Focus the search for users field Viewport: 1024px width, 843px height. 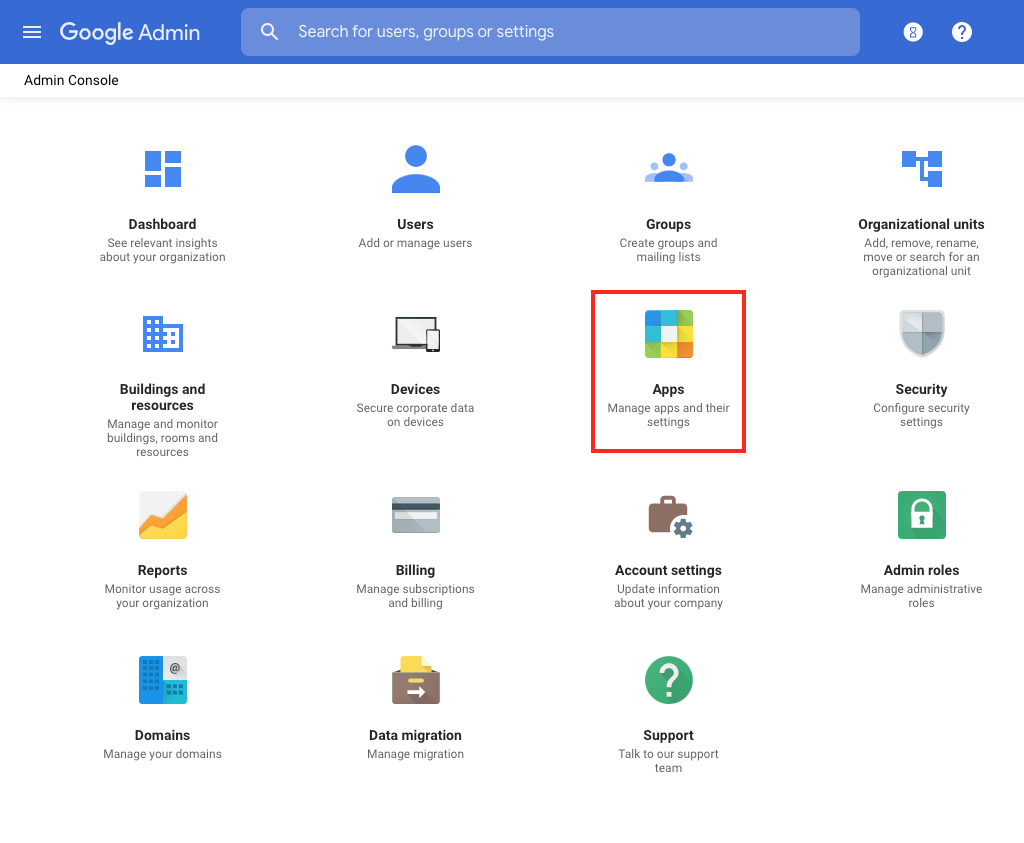pos(550,32)
